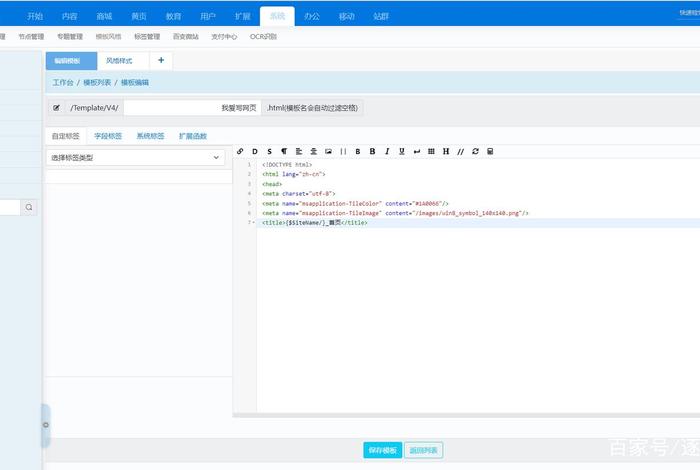Select the 扩展函数 tab
Viewport: 700px width, 470px height.
193,136
